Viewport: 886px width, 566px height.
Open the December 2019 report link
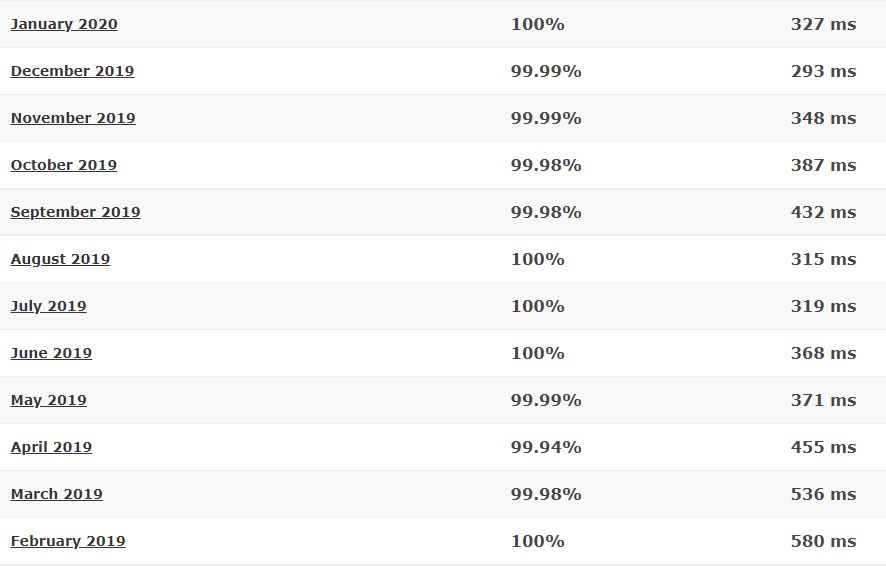coord(72,71)
